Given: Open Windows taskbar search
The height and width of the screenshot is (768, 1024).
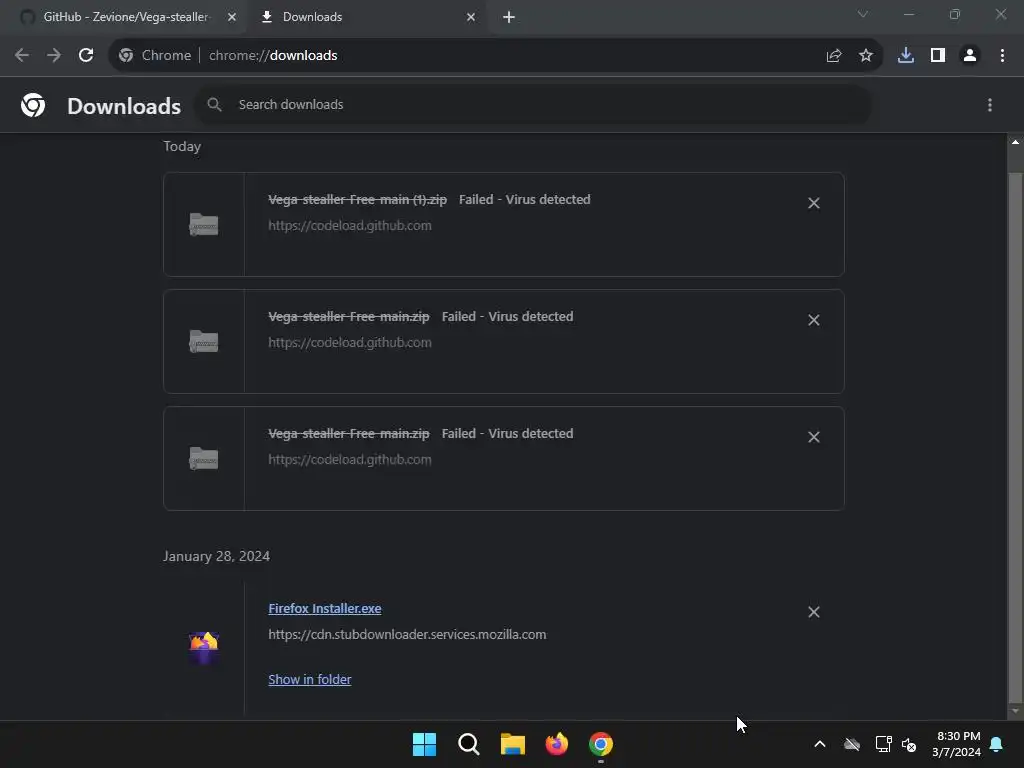Looking at the screenshot, I should click(x=468, y=744).
